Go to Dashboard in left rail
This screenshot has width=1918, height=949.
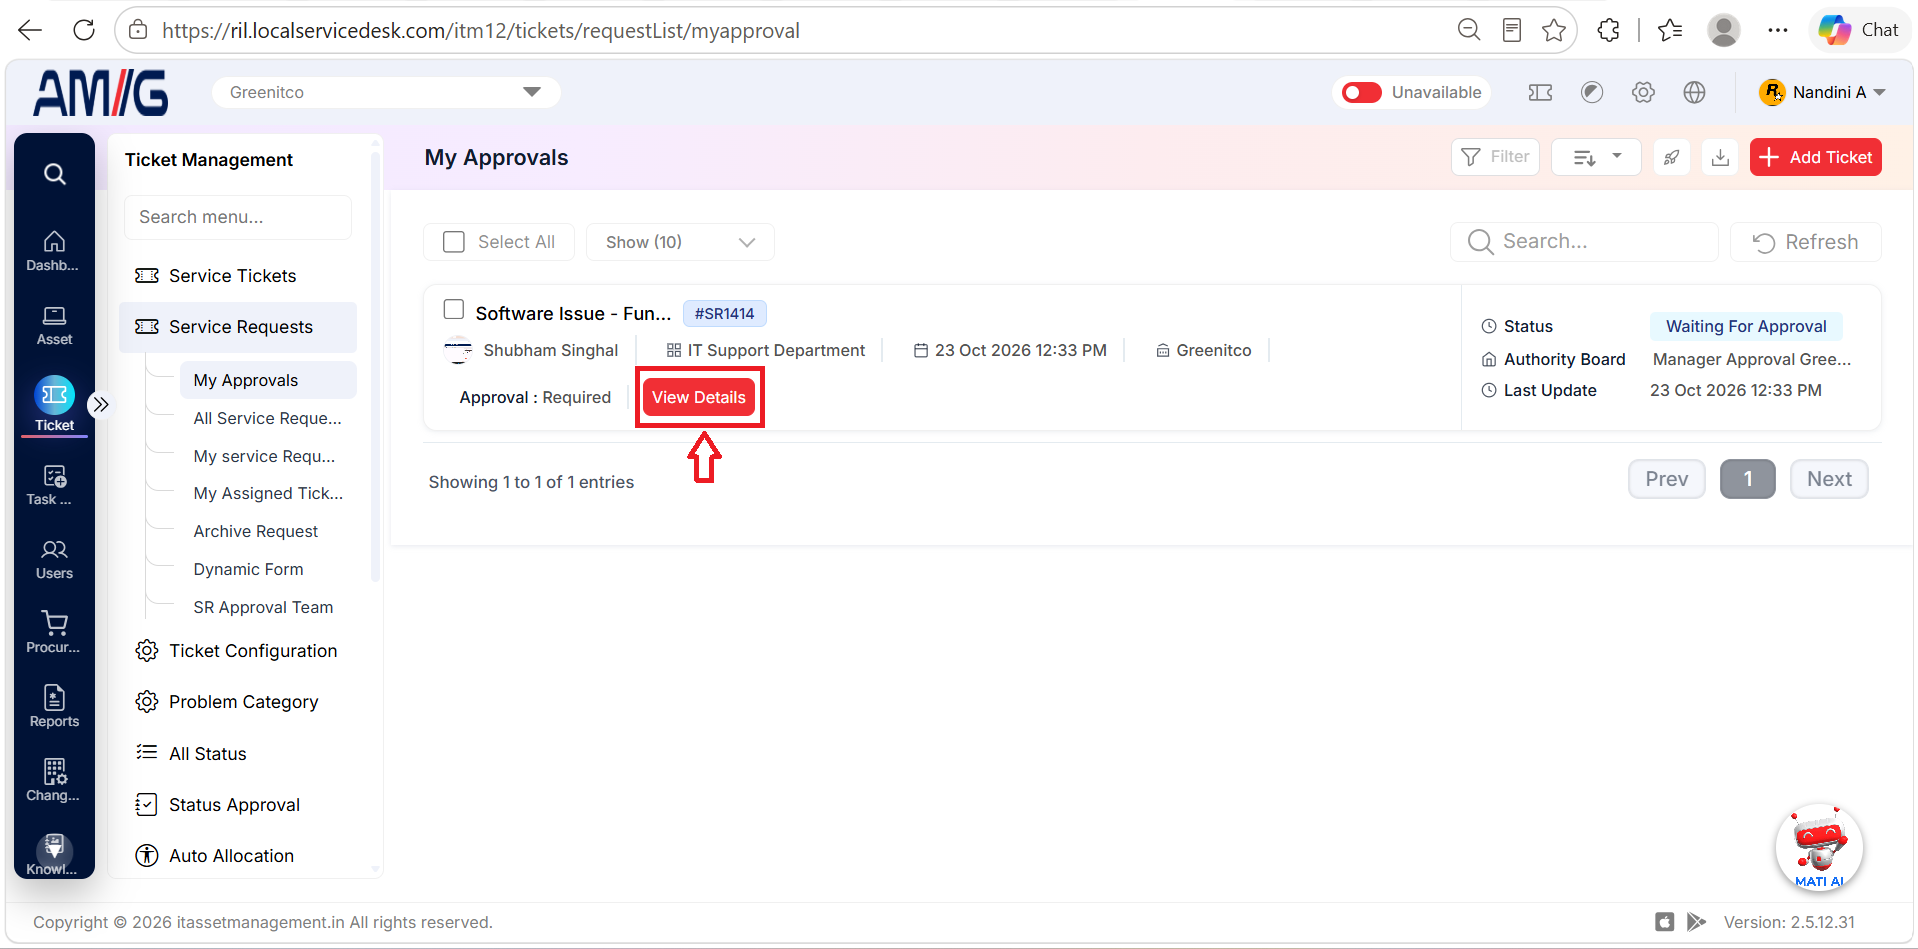point(54,250)
